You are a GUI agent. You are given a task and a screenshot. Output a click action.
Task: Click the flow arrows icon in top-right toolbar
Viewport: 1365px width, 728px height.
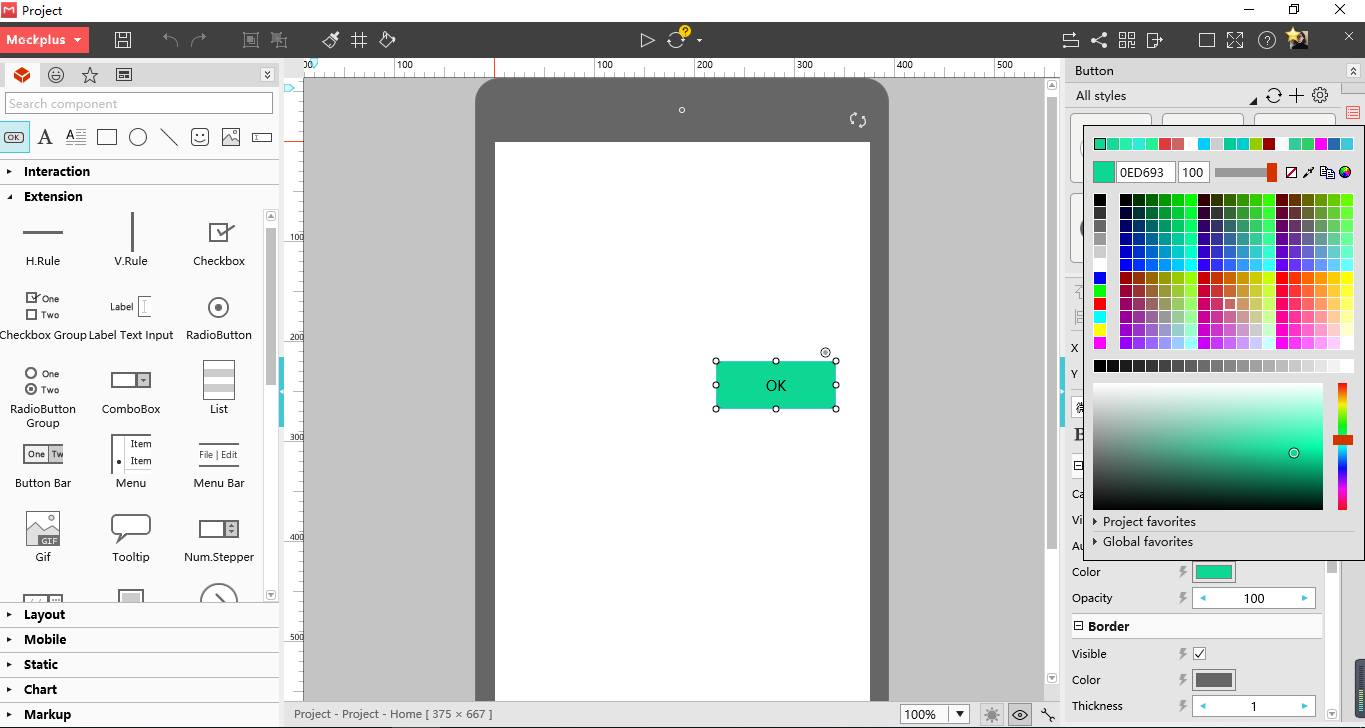click(1070, 40)
